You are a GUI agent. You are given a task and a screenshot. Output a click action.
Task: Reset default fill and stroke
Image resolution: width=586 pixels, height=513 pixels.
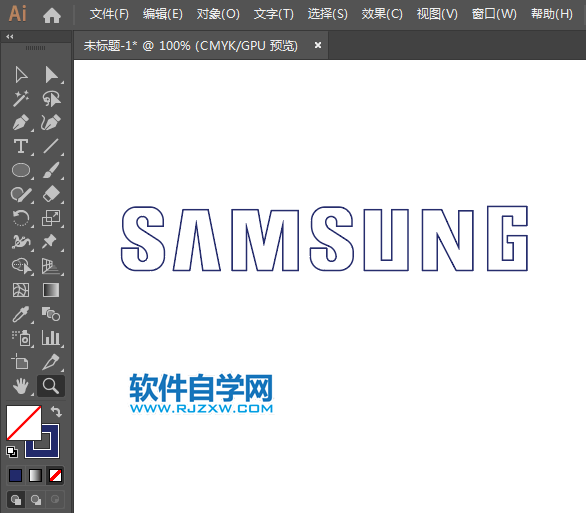click(12, 452)
